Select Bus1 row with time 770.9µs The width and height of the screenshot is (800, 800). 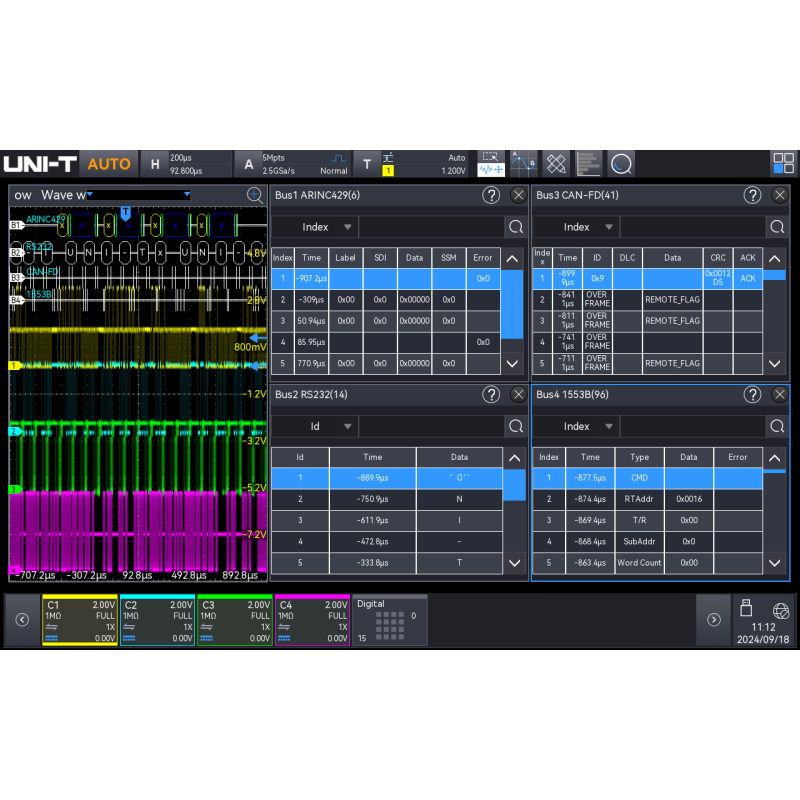point(385,363)
